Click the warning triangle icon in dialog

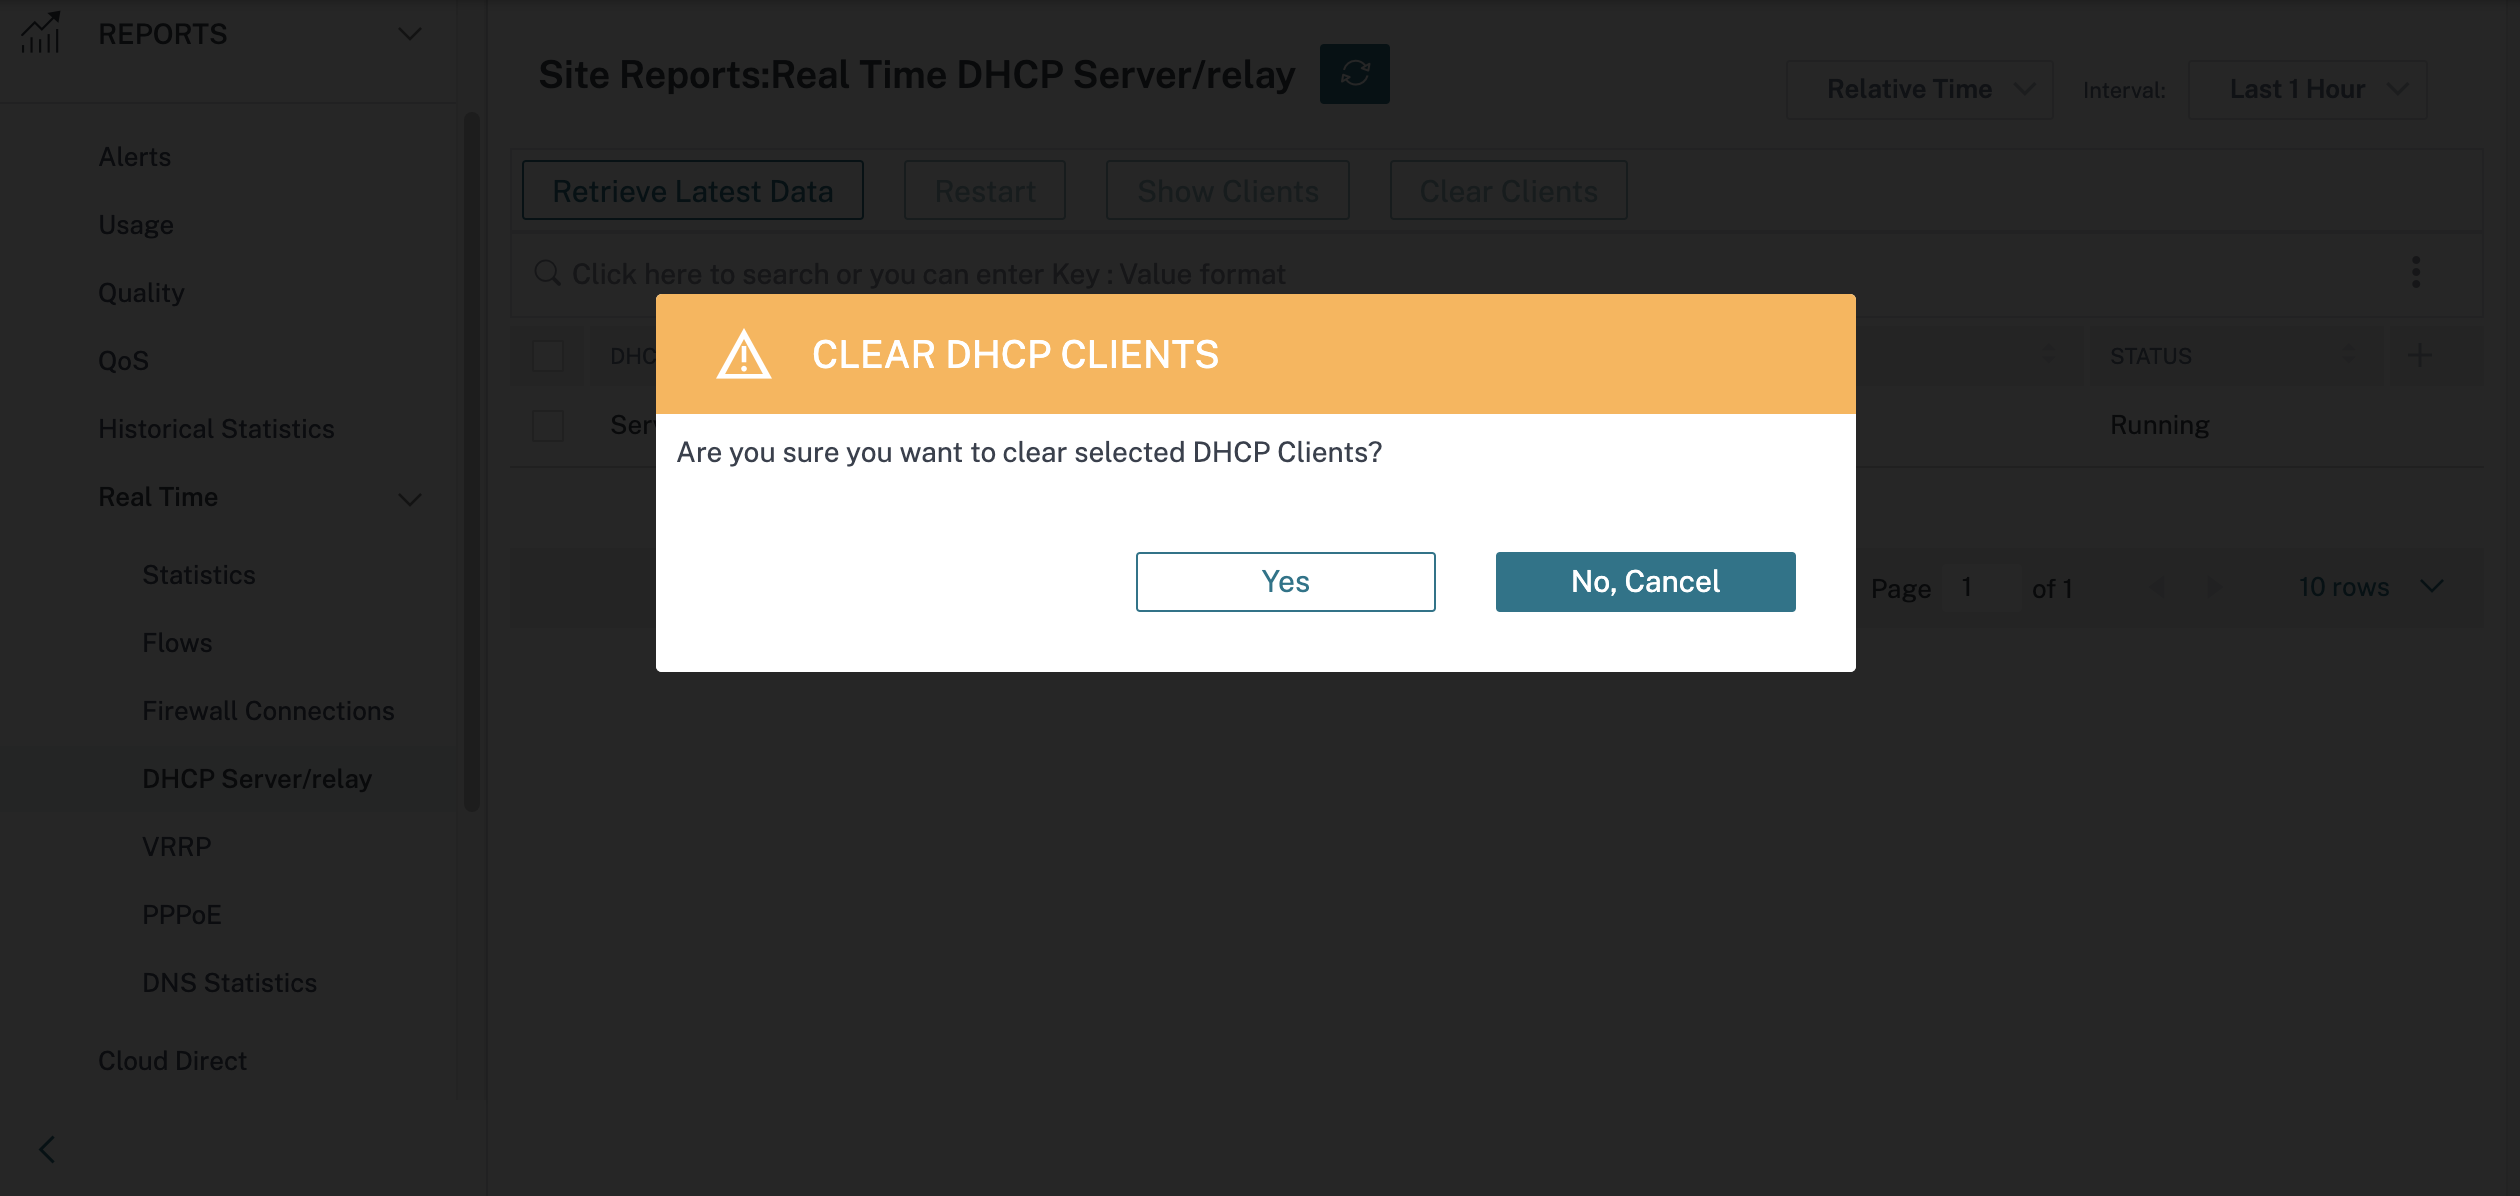click(742, 354)
